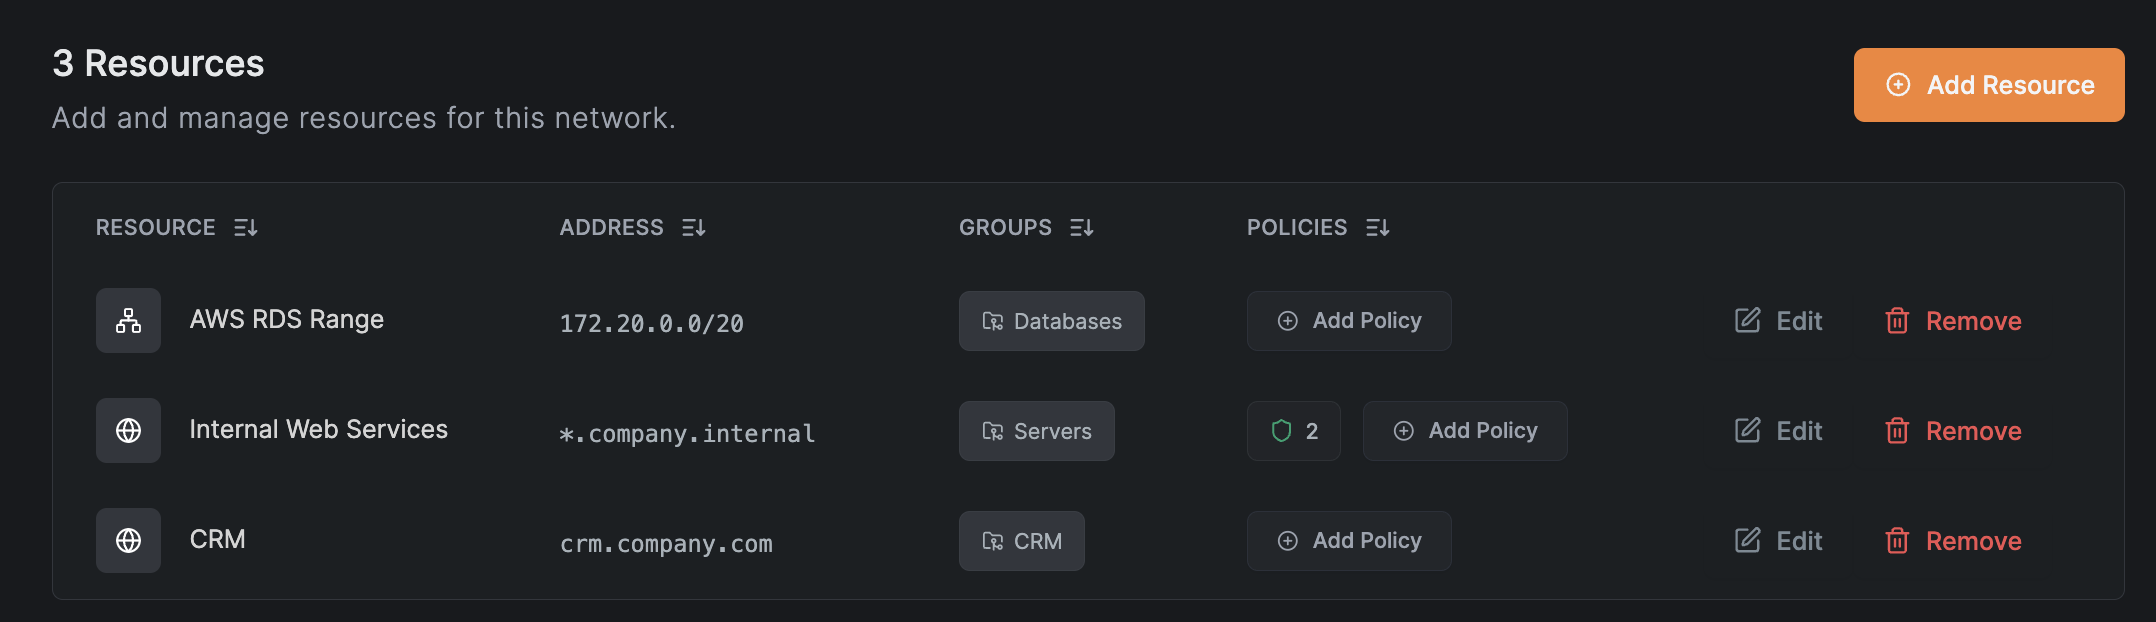Edit the CRM resource

(x=1778, y=541)
